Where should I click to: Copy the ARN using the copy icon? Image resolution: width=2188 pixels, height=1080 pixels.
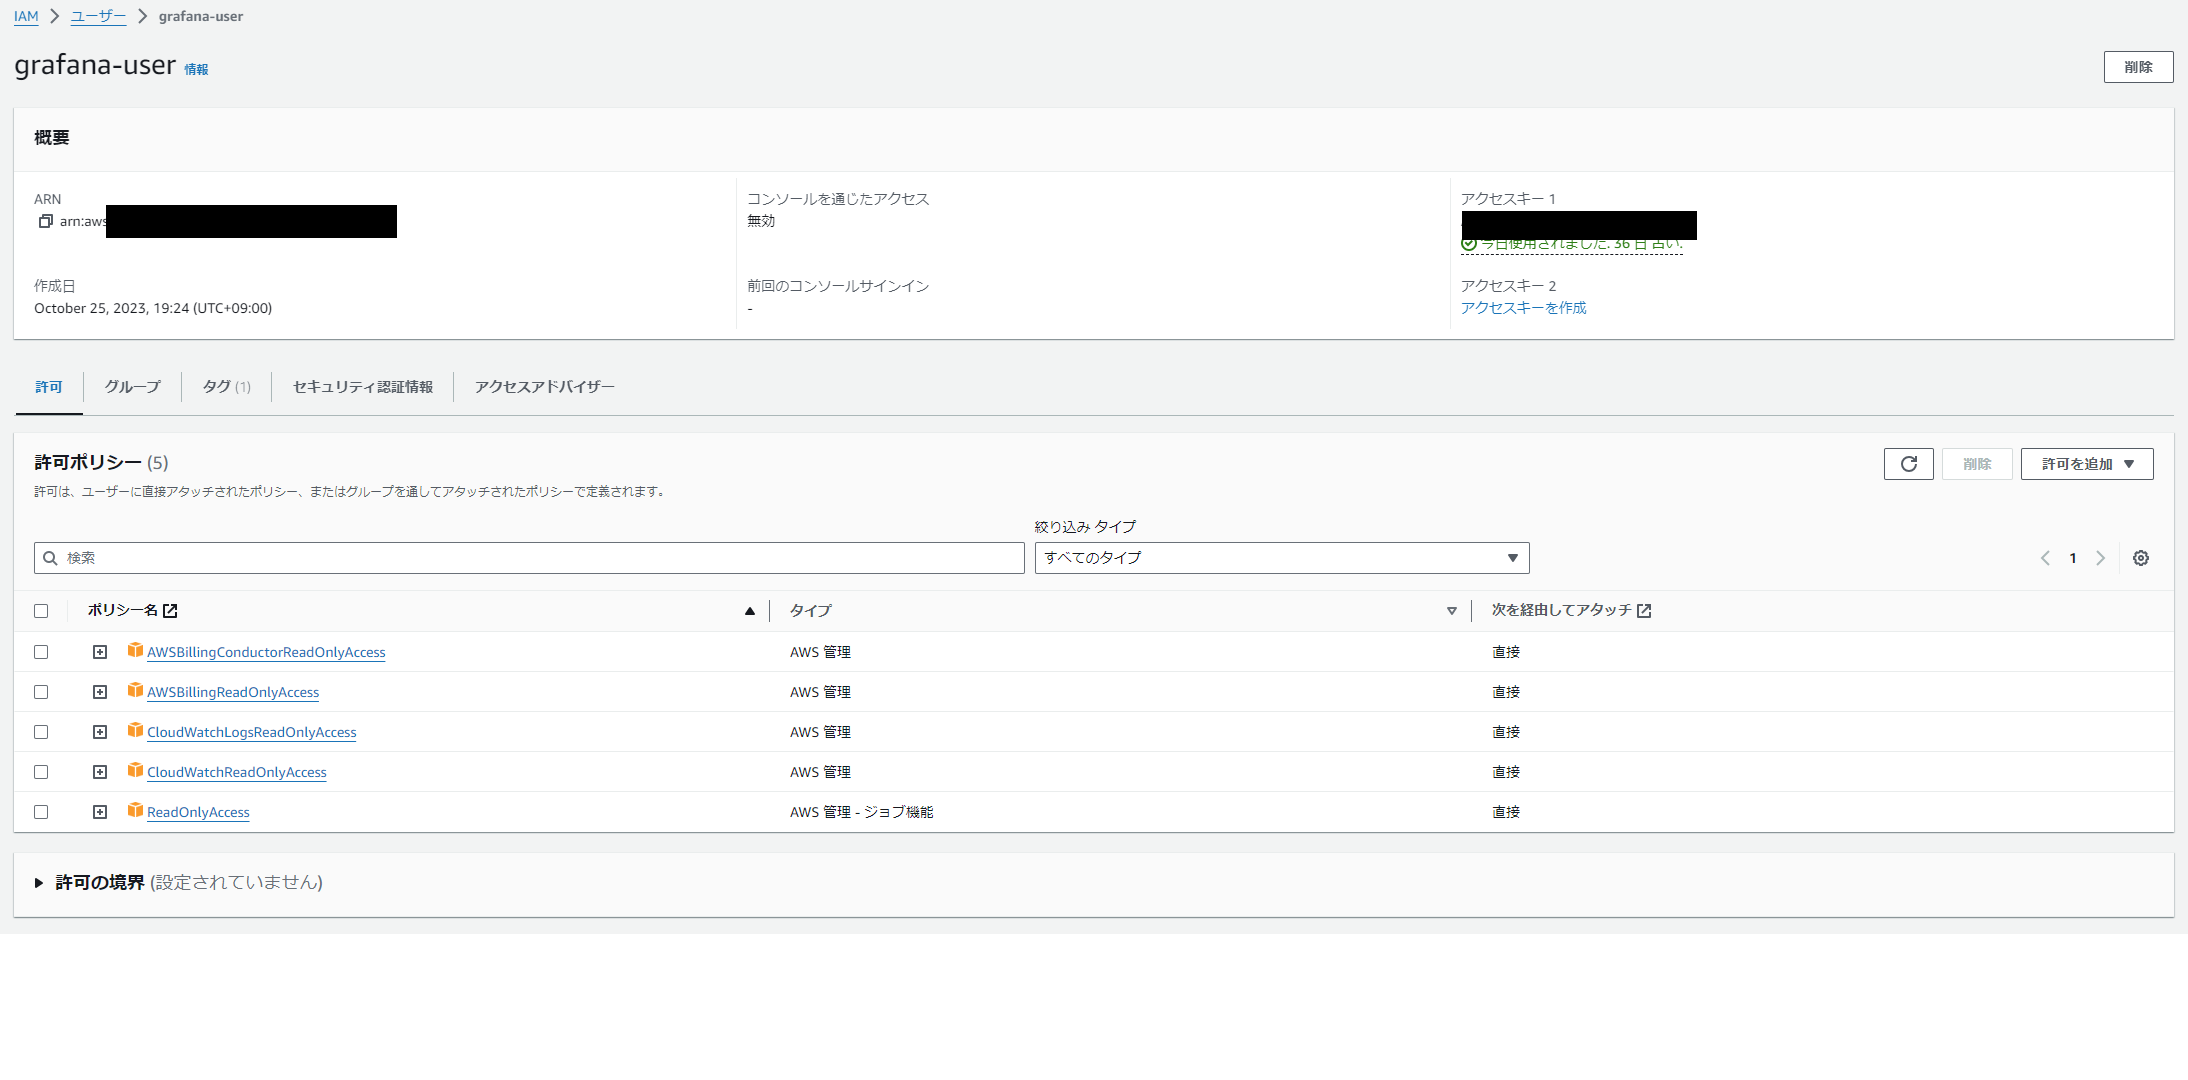tap(45, 221)
